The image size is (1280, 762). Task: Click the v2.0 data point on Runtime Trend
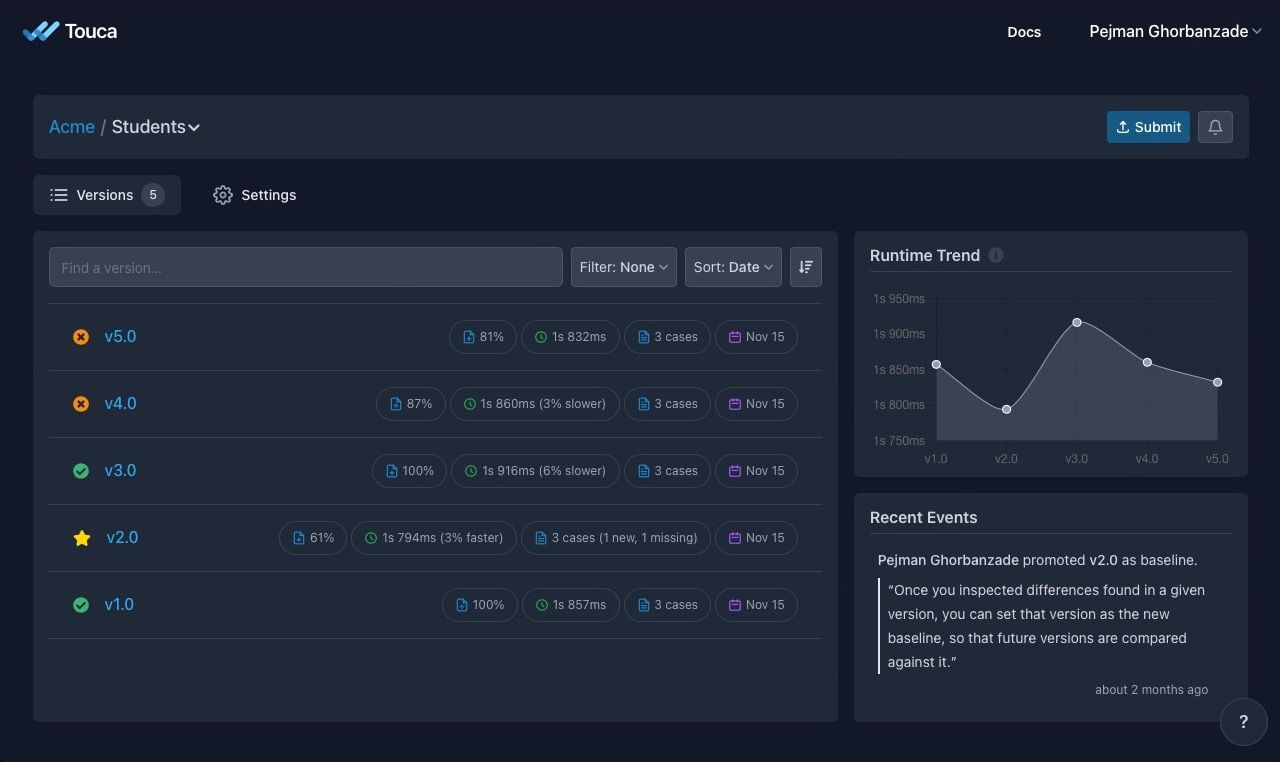[1006, 409]
